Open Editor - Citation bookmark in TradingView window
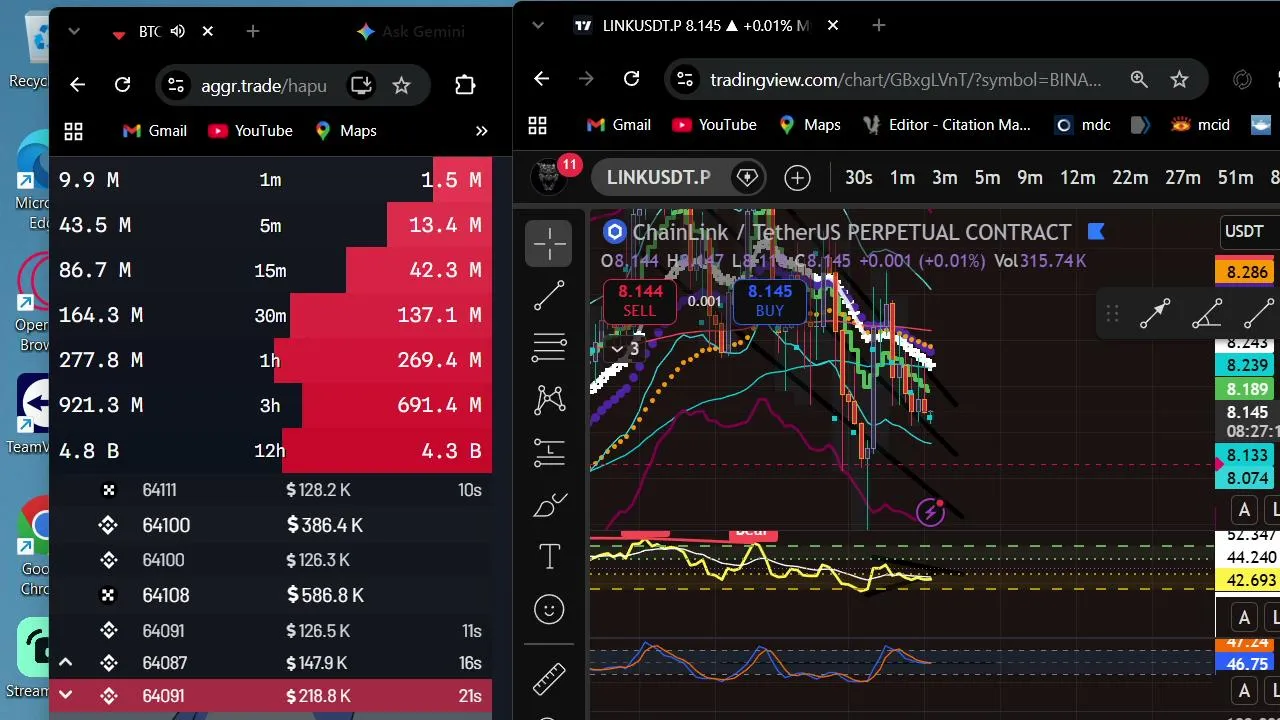The image size is (1280, 720). click(x=945, y=125)
